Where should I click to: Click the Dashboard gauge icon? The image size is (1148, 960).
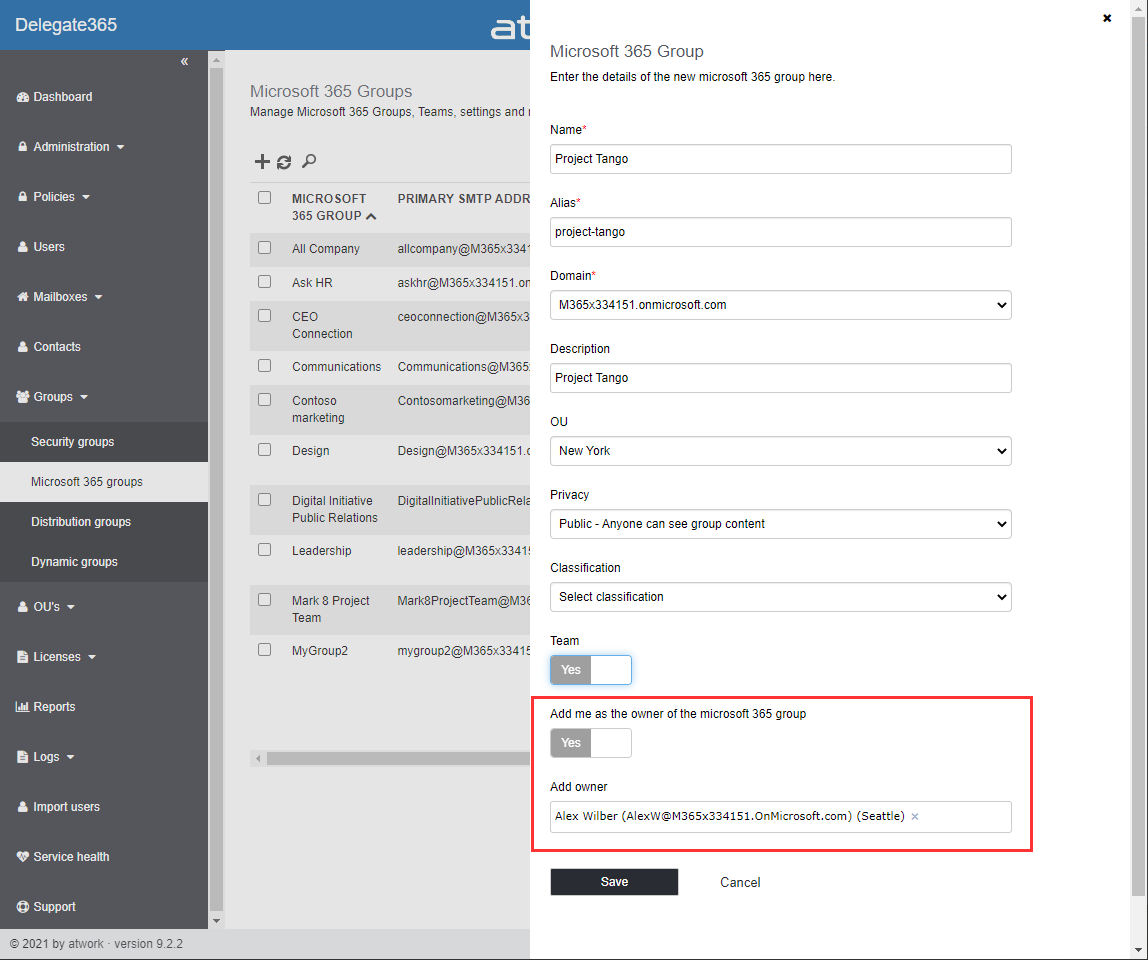click(23, 97)
